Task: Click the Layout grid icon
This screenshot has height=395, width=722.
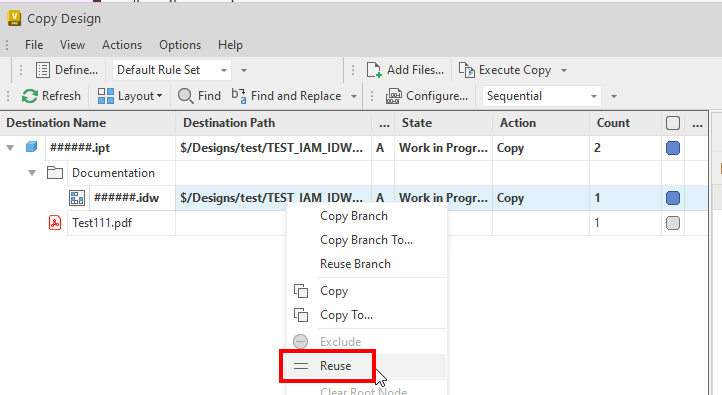Action: pyautogui.click(x=105, y=96)
